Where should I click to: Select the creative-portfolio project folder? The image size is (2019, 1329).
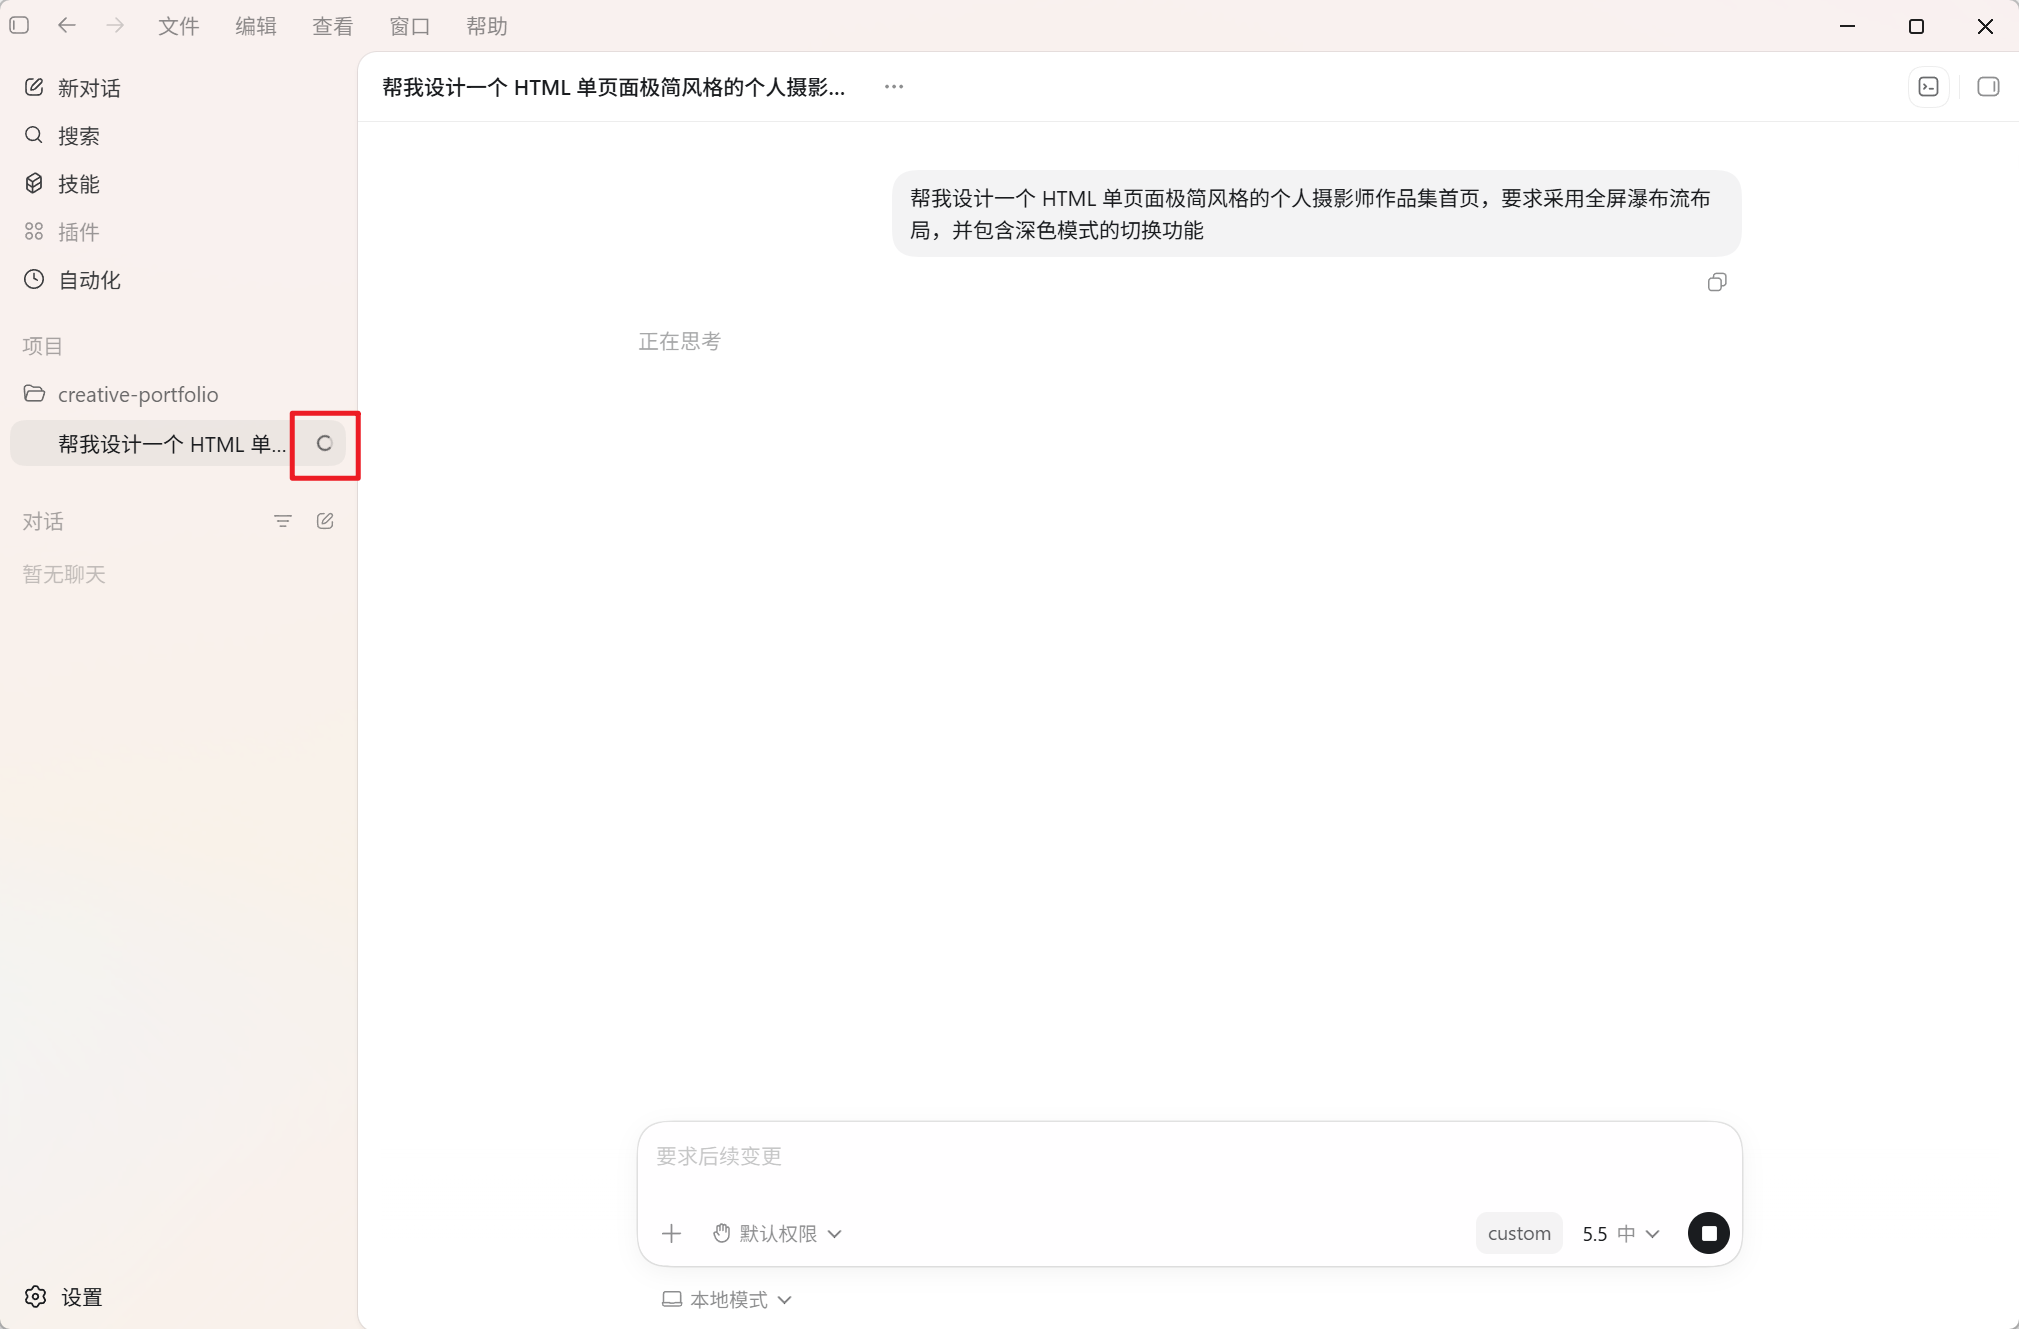pyautogui.click(x=179, y=394)
